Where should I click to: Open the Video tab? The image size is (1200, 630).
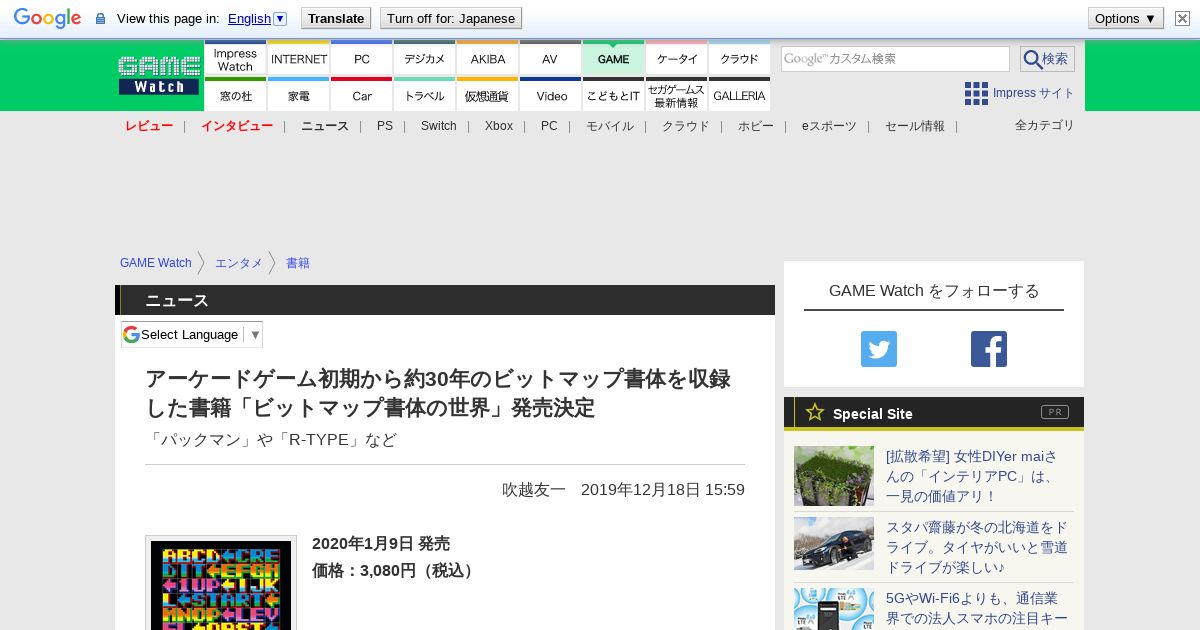[x=550, y=95]
